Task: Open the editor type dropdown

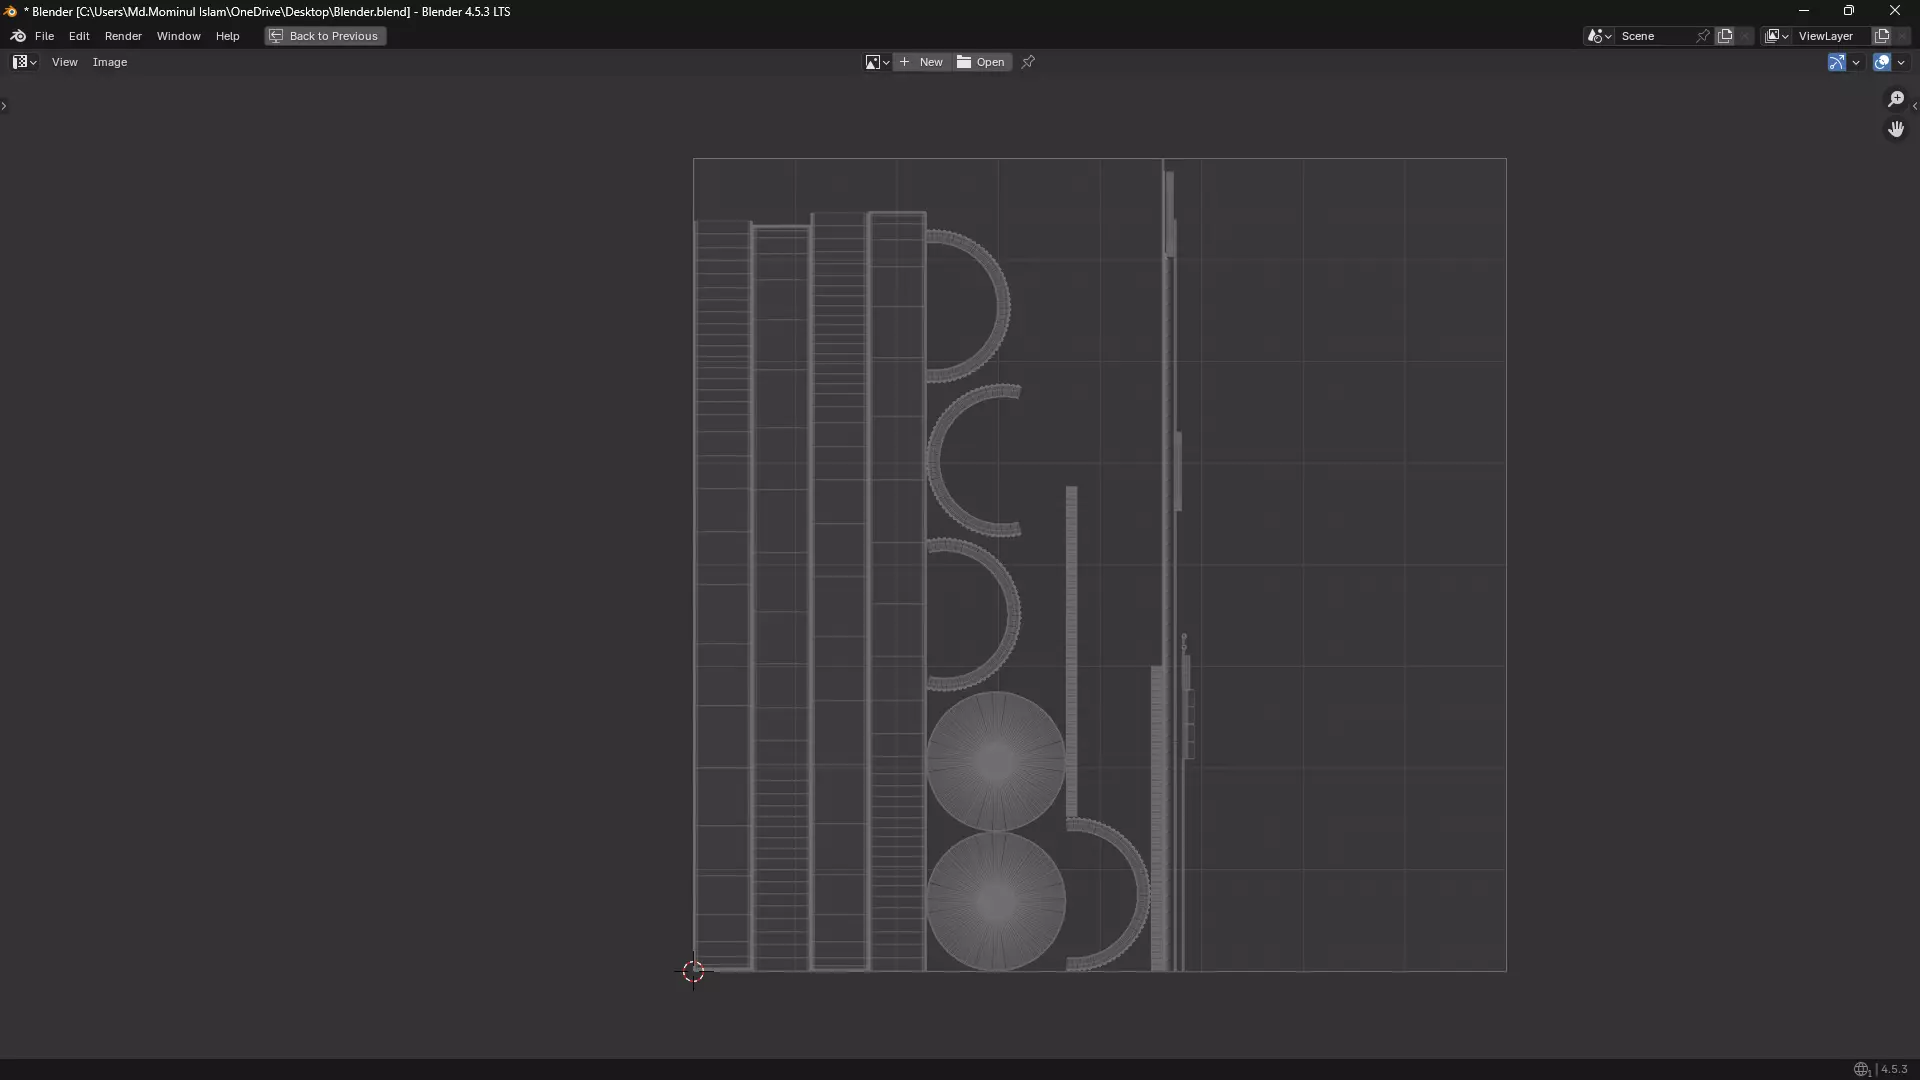Action: [x=24, y=62]
